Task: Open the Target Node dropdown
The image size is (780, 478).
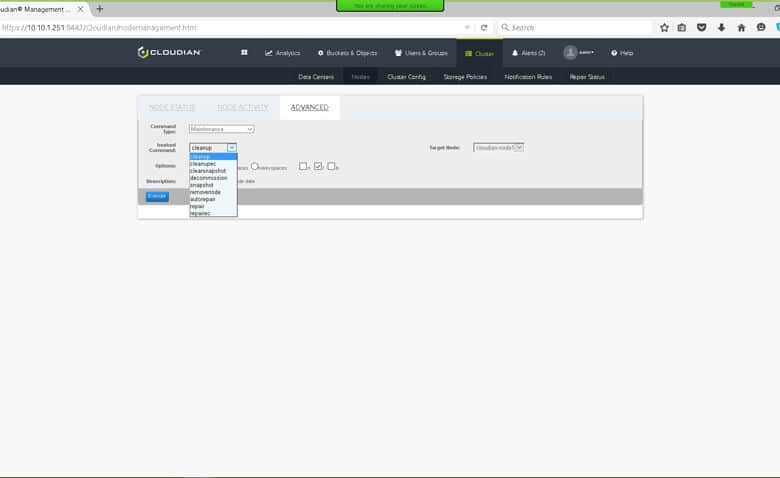Action: [x=498, y=148]
